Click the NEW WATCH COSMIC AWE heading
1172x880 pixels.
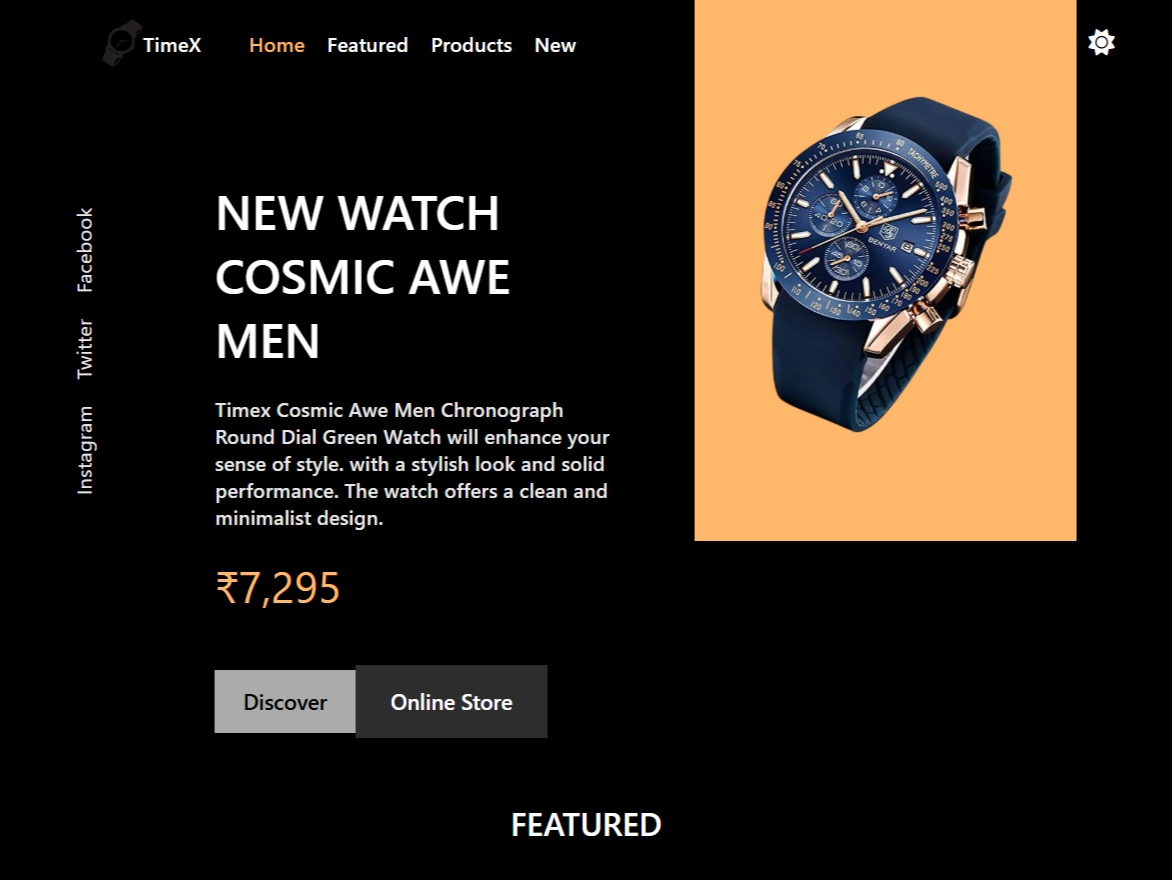click(363, 277)
